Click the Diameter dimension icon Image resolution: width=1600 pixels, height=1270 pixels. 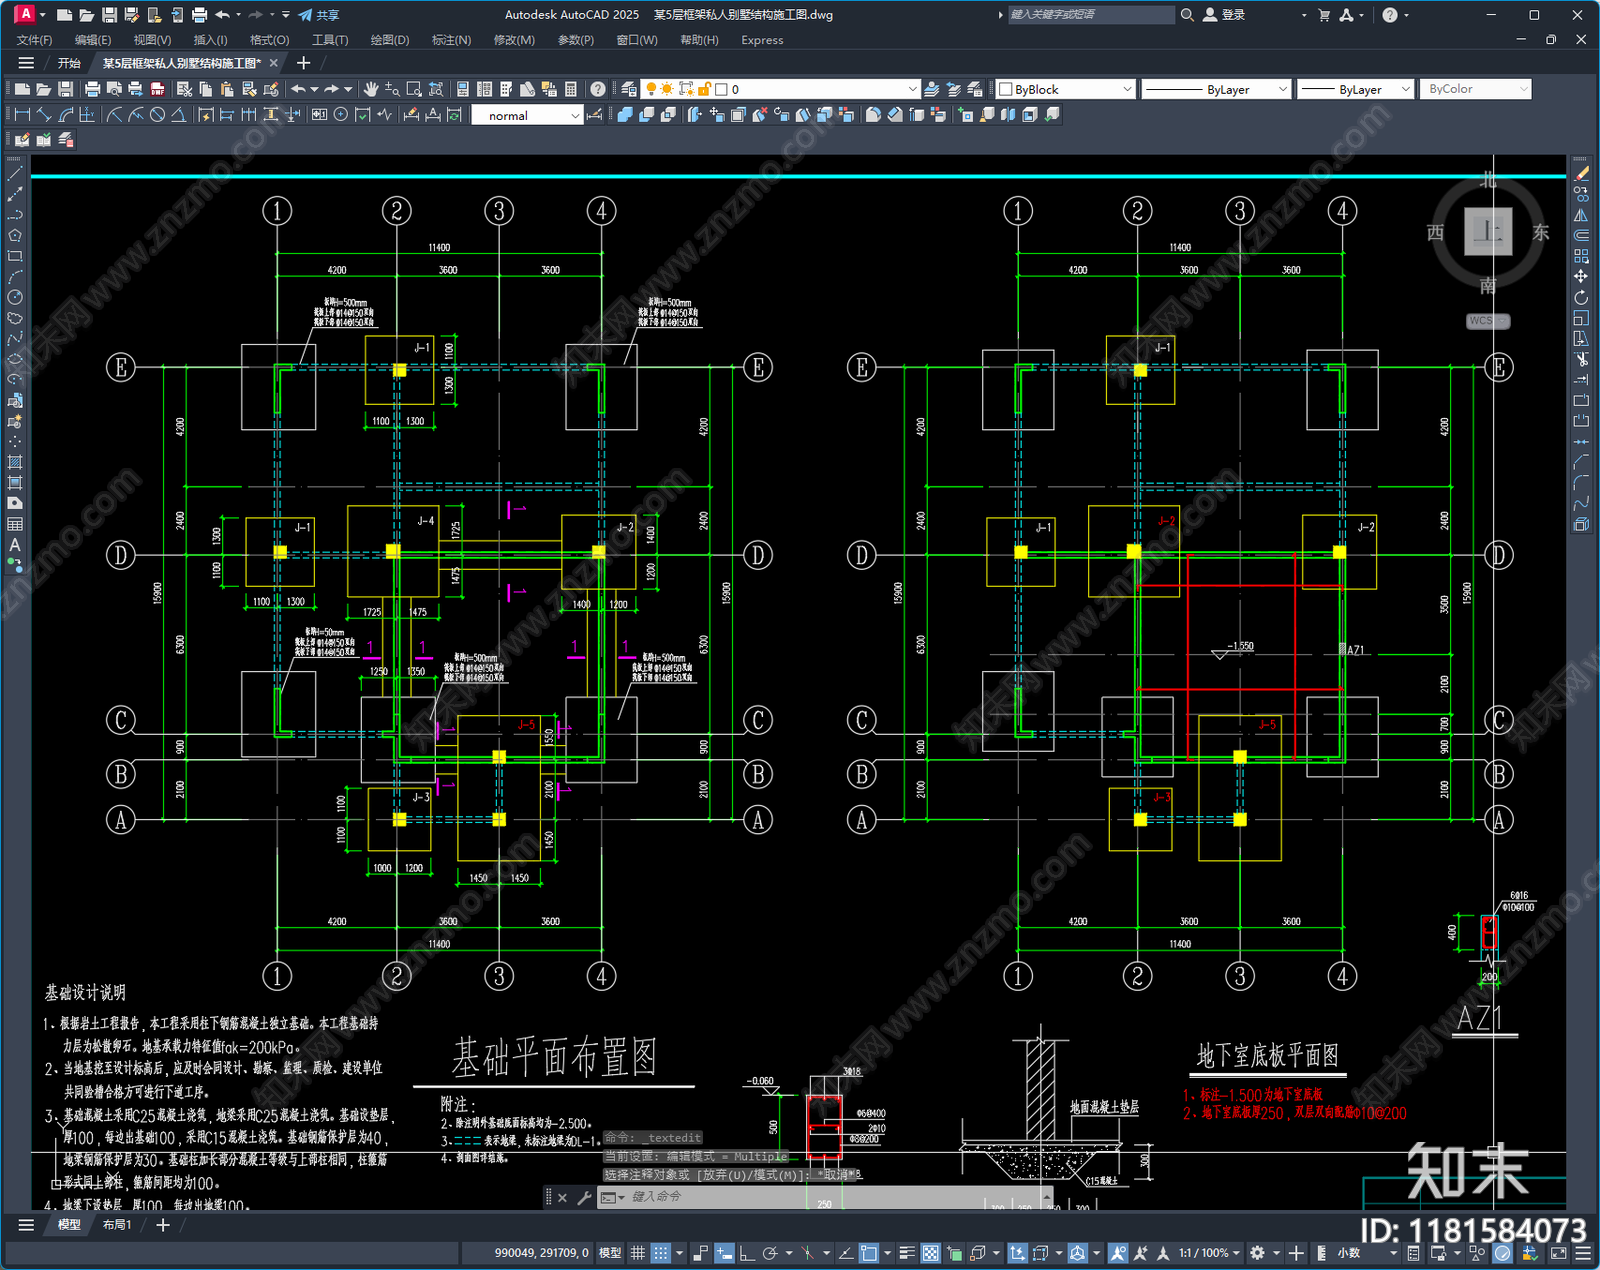(x=157, y=115)
